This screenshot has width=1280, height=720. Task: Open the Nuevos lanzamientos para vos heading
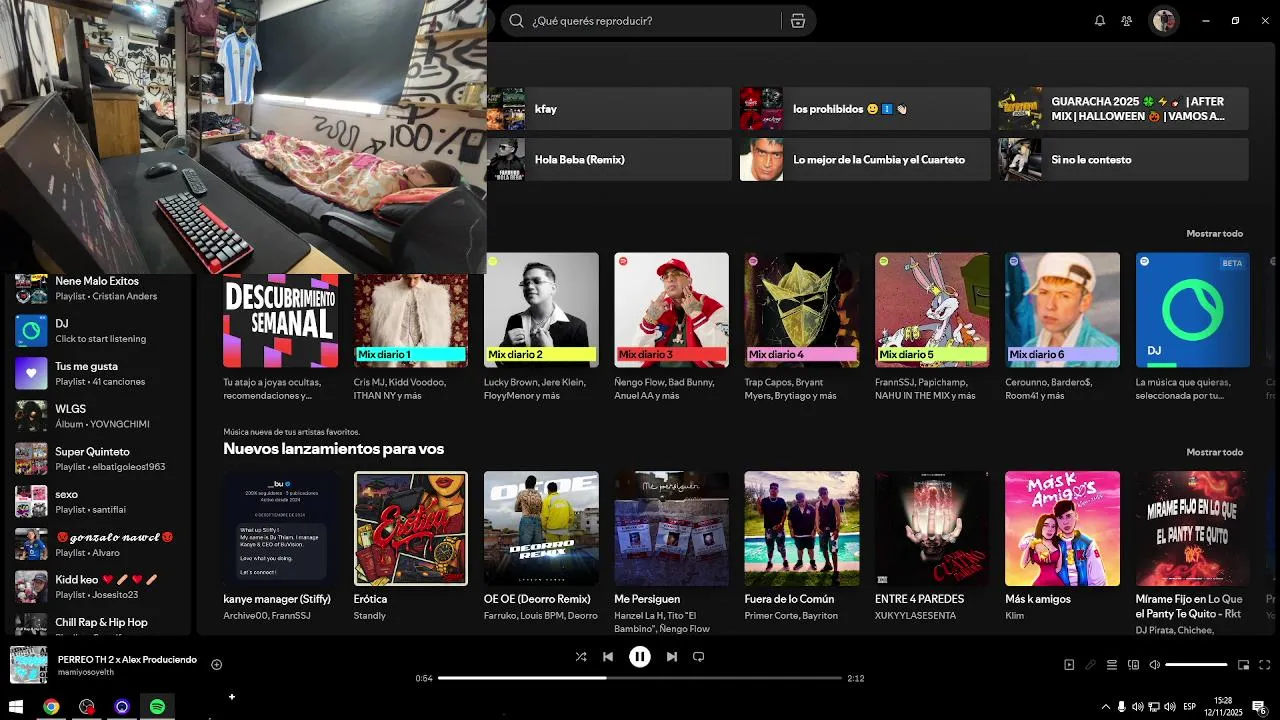333,449
